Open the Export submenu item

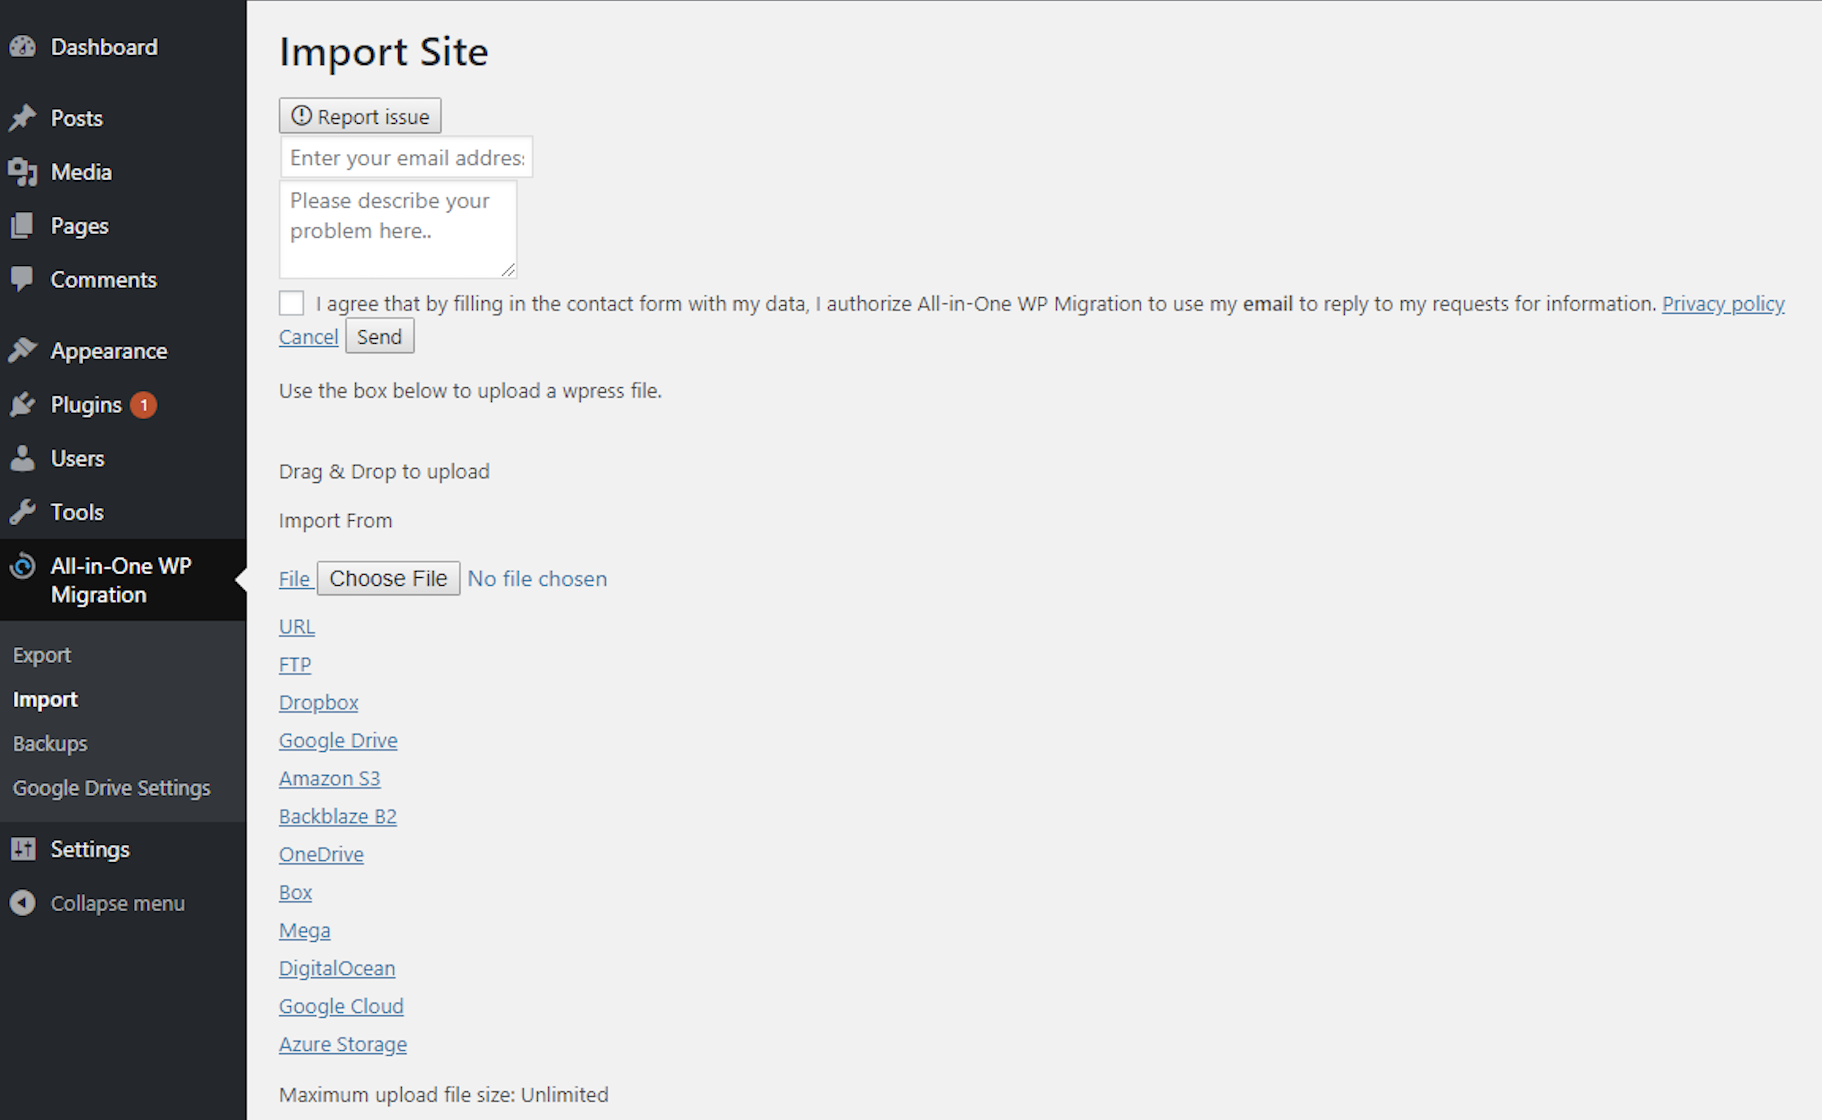point(42,655)
